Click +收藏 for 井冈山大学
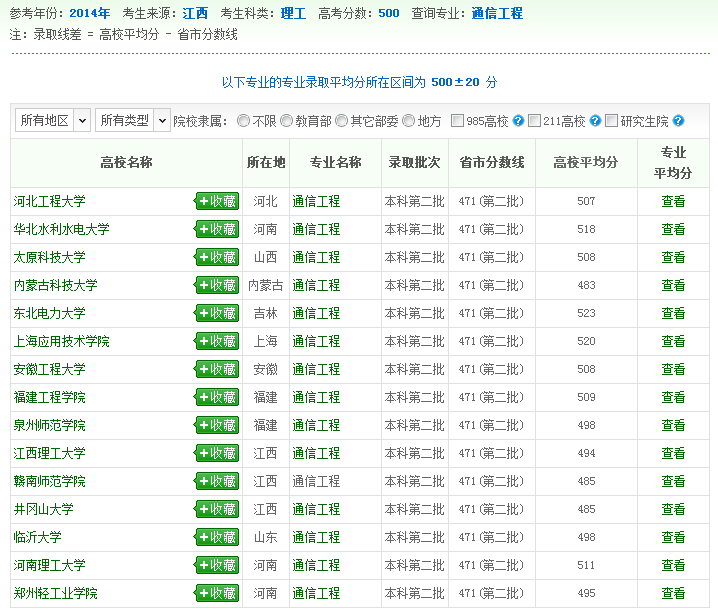Screen dimensions: 718x616 (217, 509)
